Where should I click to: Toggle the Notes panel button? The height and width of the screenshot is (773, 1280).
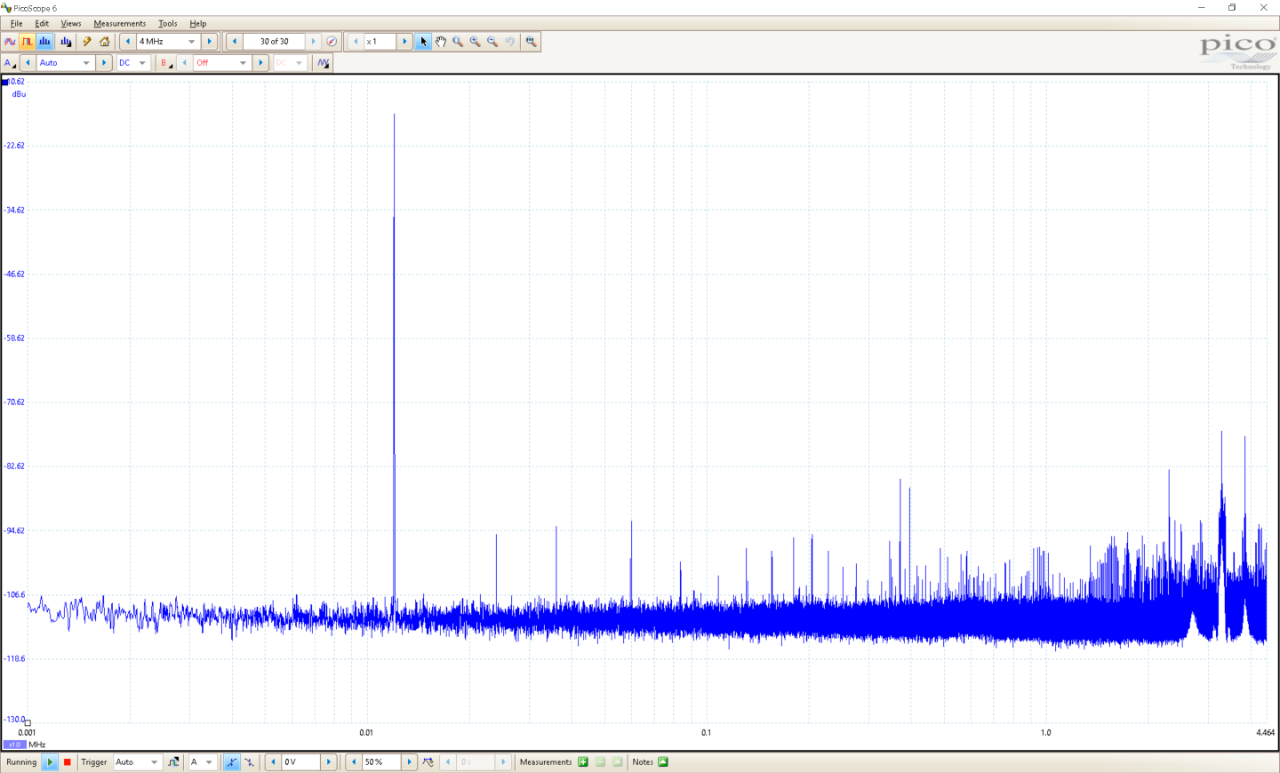pyautogui.click(x=662, y=762)
